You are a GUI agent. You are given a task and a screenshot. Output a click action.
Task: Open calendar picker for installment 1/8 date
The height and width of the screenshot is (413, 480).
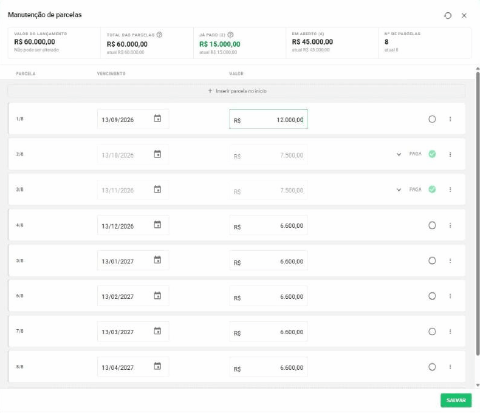point(157,119)
